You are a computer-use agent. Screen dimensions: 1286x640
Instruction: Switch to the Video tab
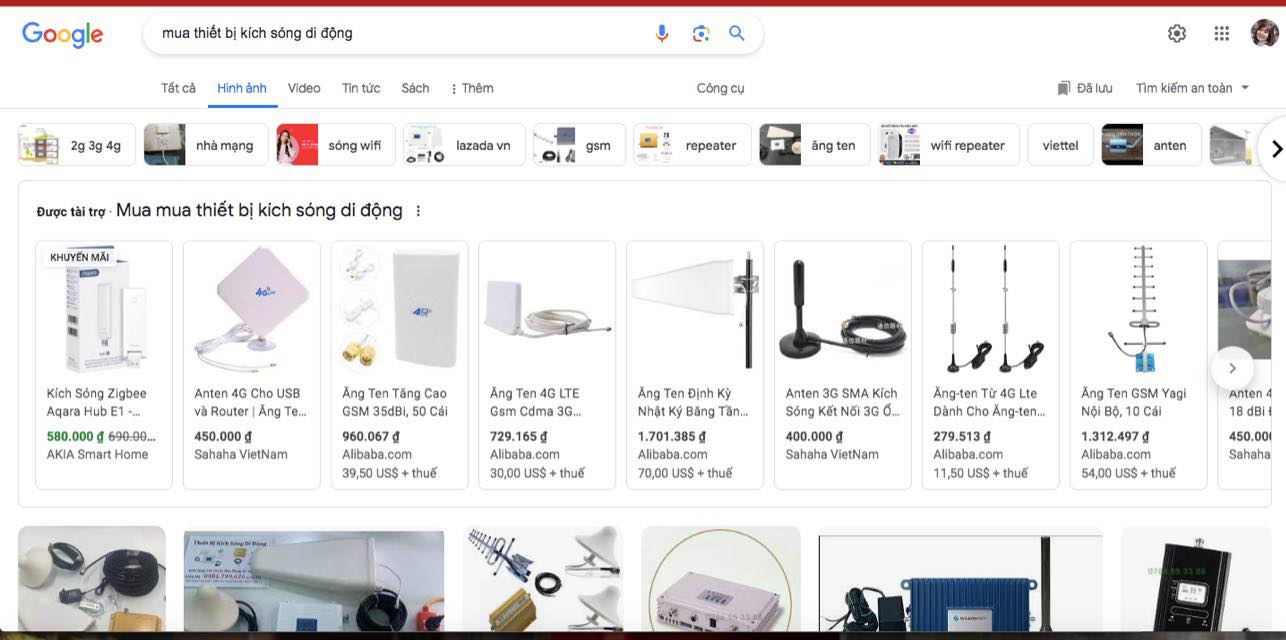click(x=304, y=88)
